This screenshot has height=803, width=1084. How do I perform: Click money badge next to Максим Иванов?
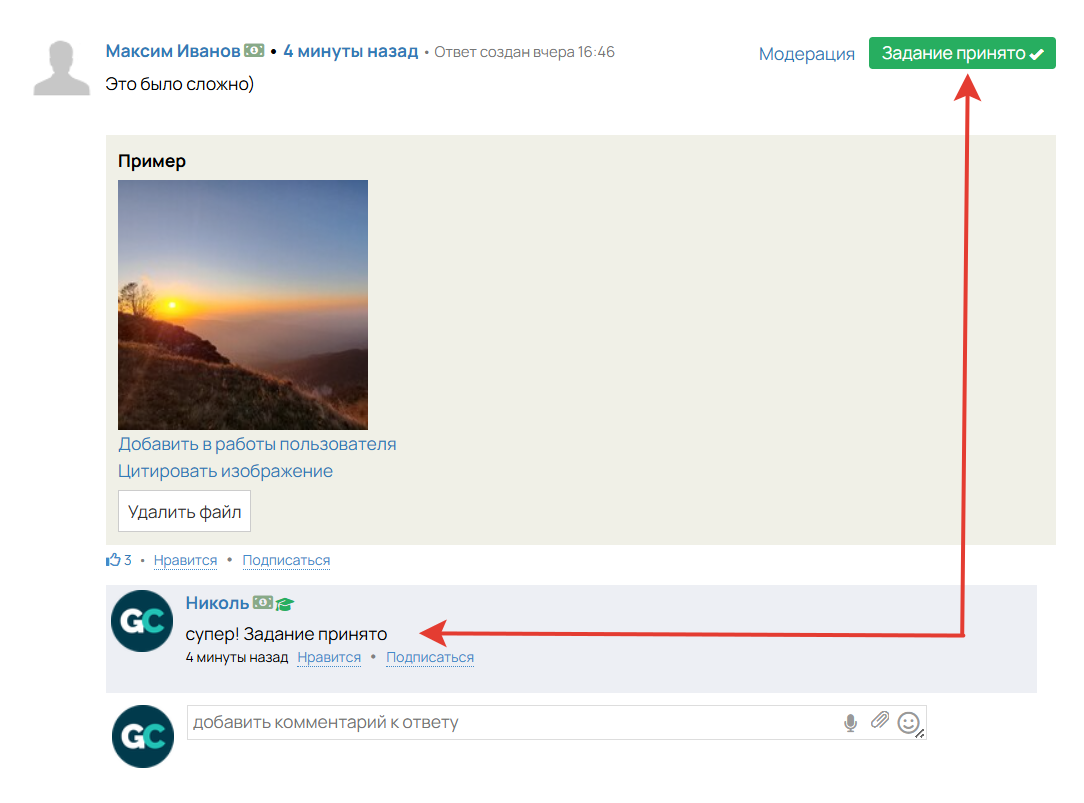tap(254, 50)
